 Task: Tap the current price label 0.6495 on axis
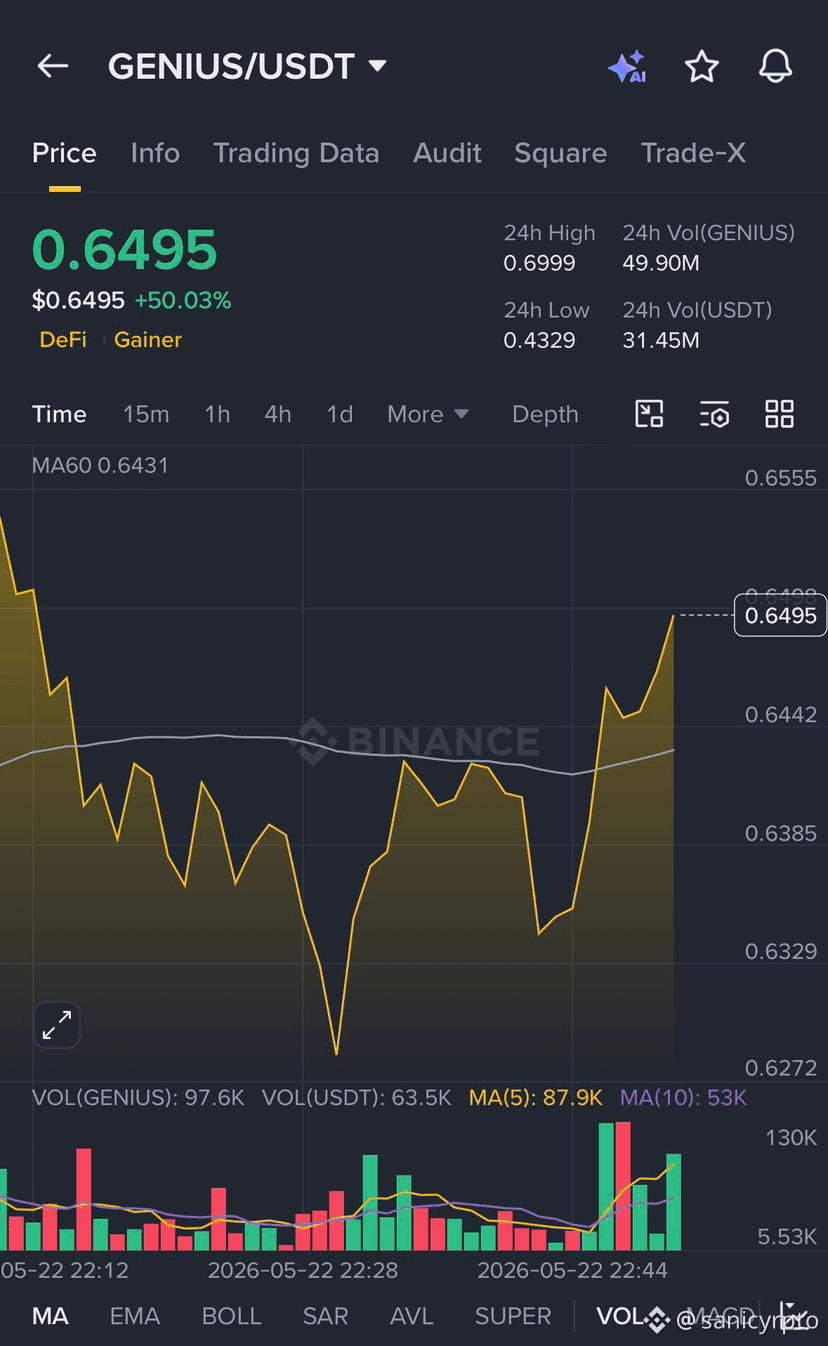click(x=782, y=615)
